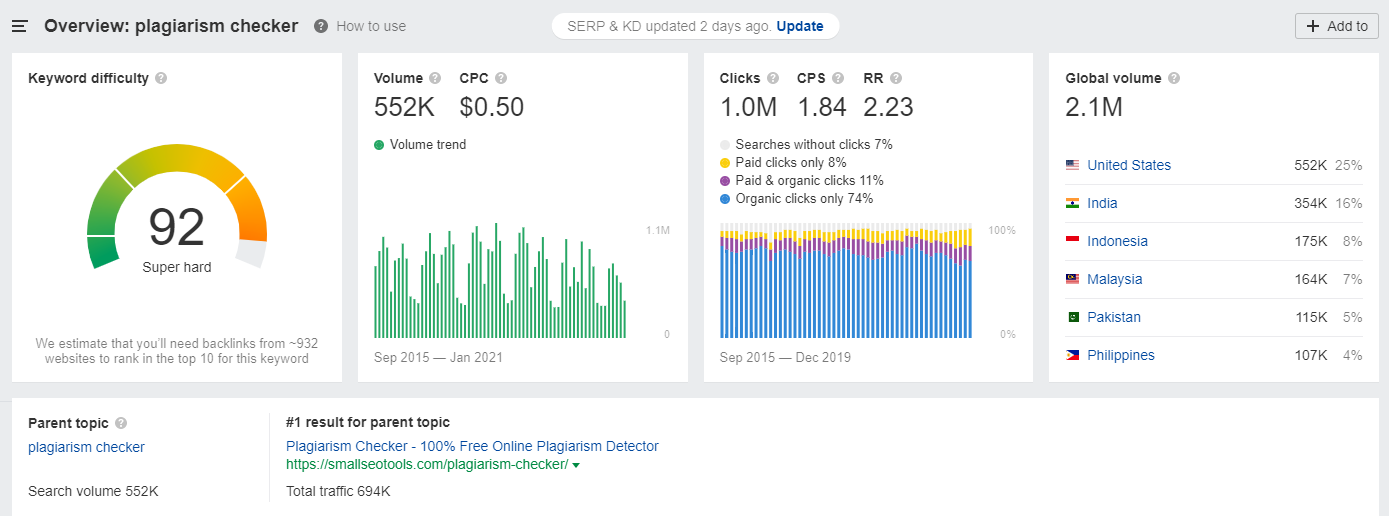This screenshot has width=1389, height=516.
Task: Click the Update SERP link
Action: 800,26
